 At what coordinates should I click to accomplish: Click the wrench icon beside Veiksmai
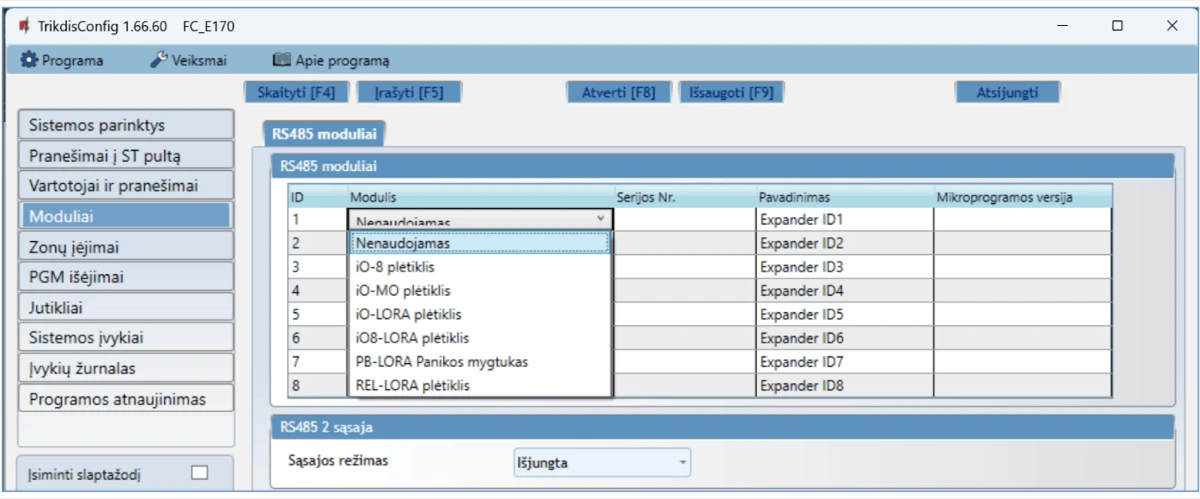point(158,60)
